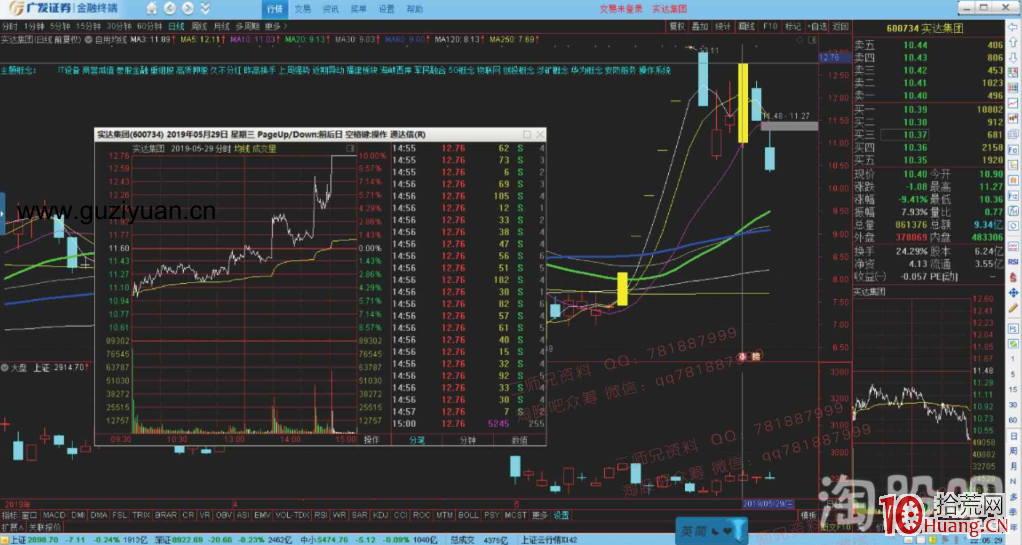Switch to the 数值 tab in the popup
This screenshot has height=545, width=1022.
[x=519, y=440]
